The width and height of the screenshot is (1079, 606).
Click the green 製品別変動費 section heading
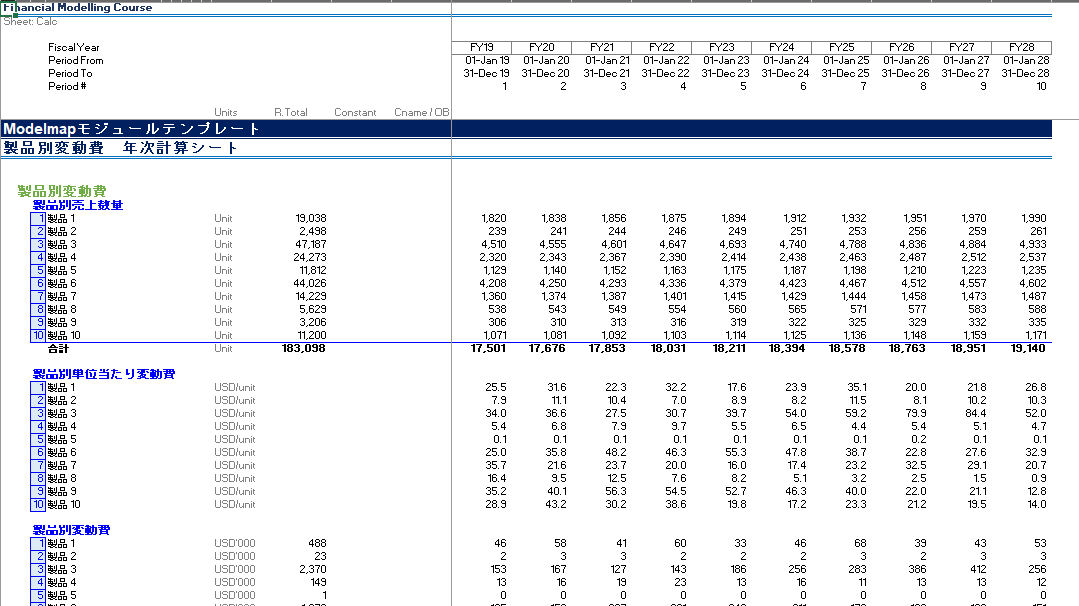tap(62, 191)
